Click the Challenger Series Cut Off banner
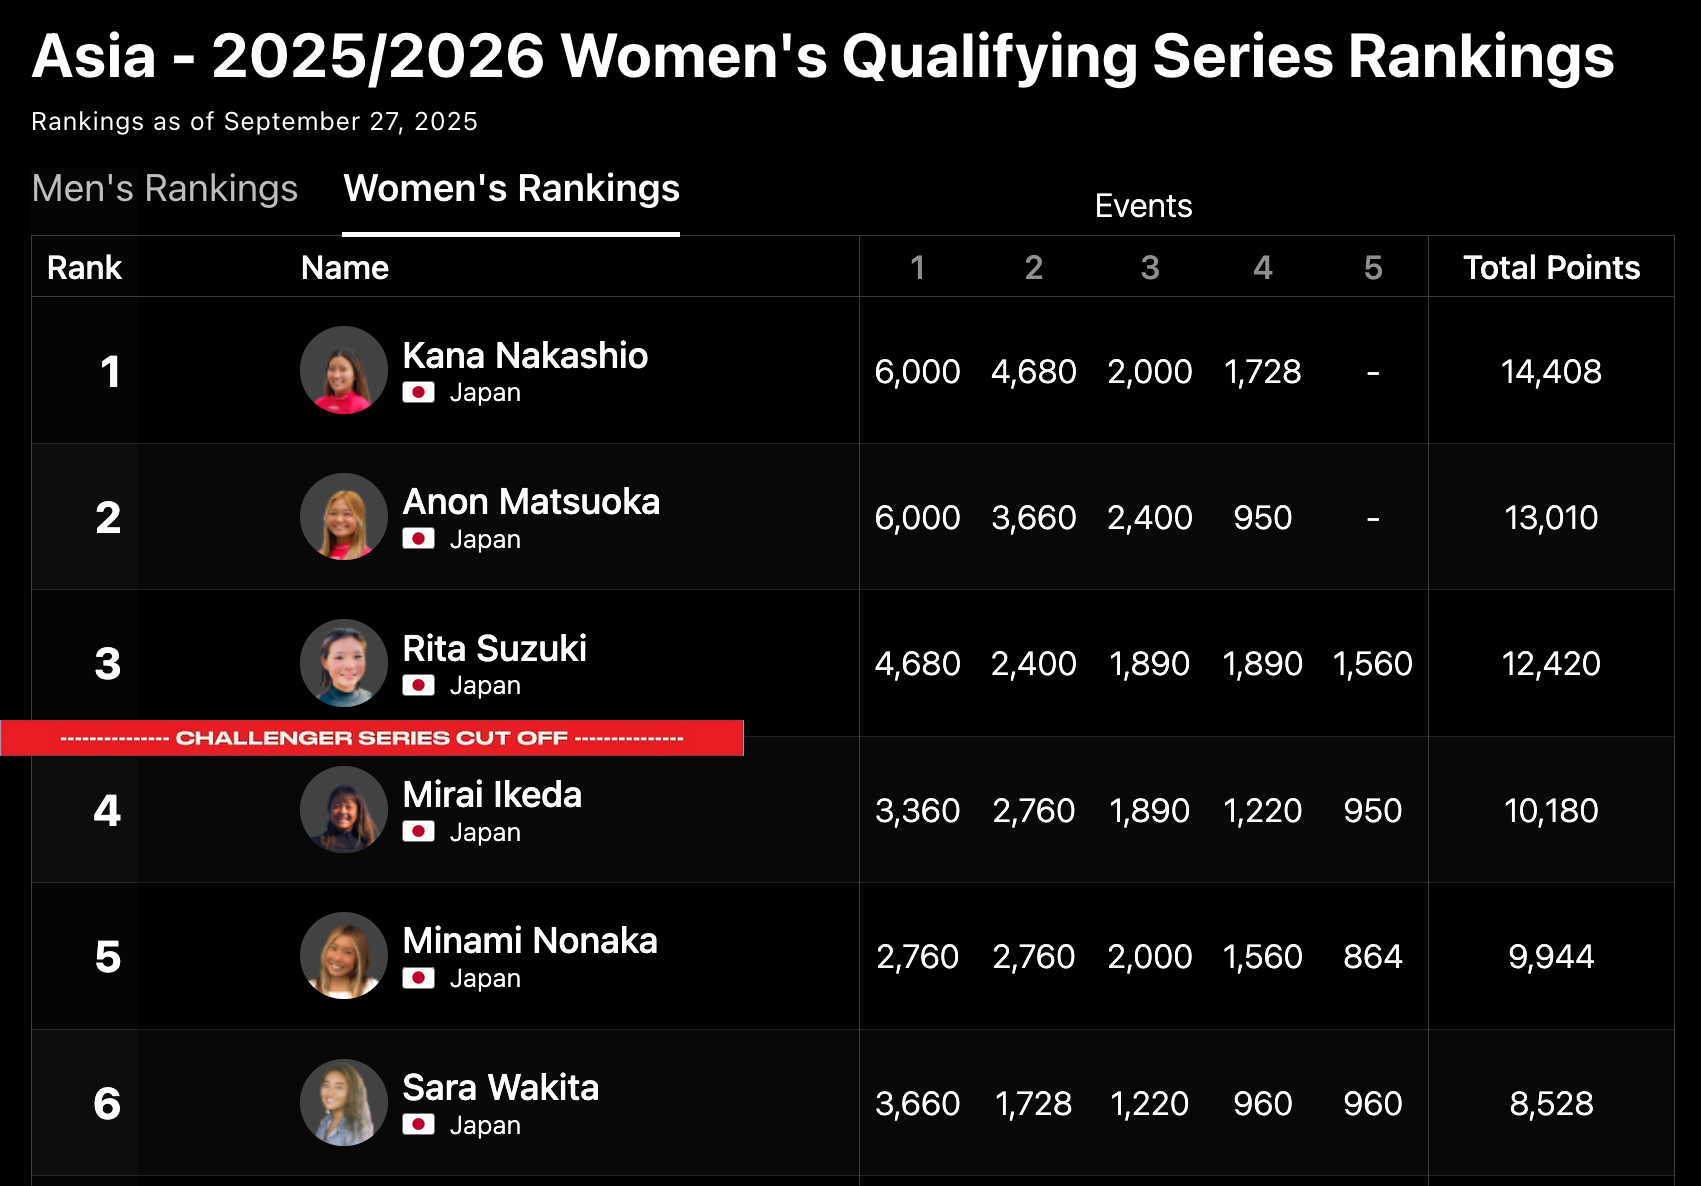 pos(372,738)
